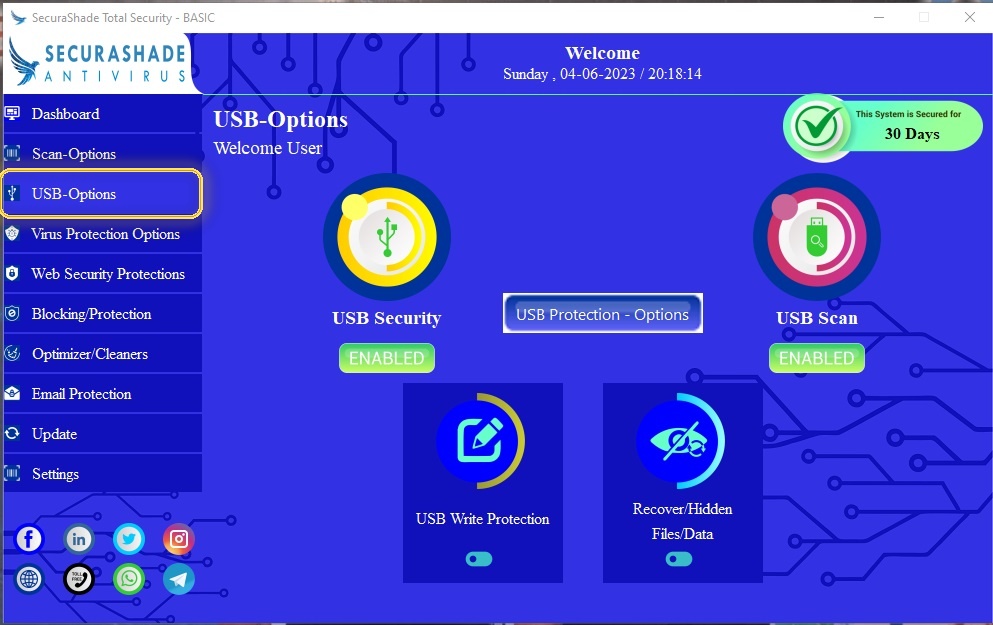Click the yellow USB Security circle icon
Screen dimensions: 993x625
click(x=387, y=237)
